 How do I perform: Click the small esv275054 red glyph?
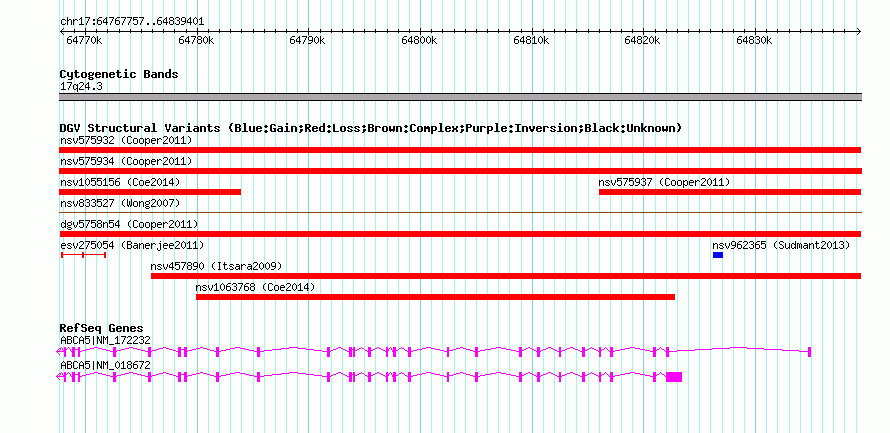point(83,255)
